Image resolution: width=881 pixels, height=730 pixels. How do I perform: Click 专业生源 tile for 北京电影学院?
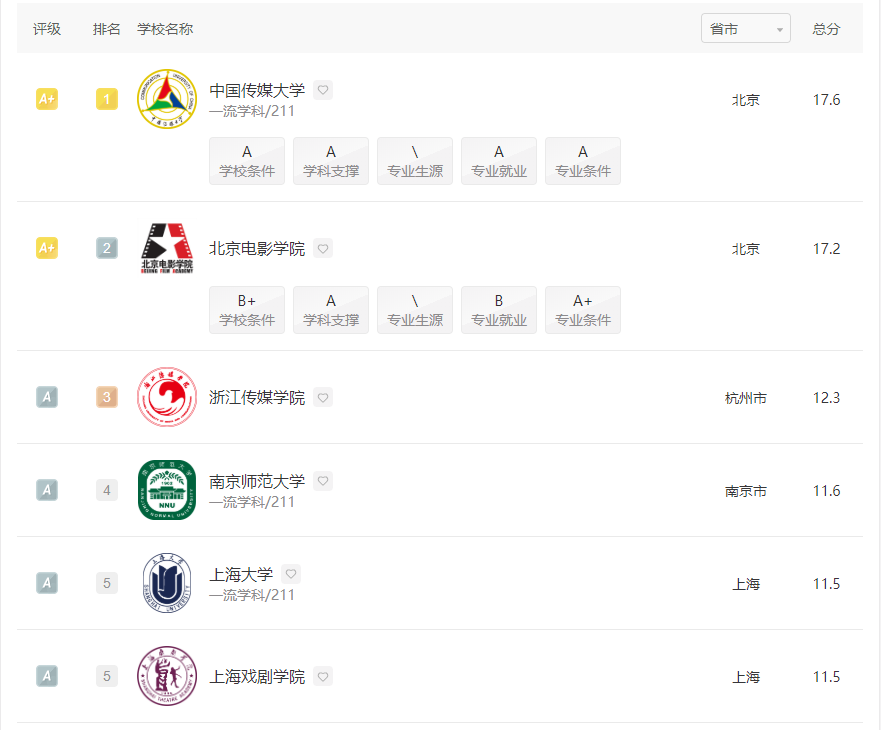(x=415, y=310)
